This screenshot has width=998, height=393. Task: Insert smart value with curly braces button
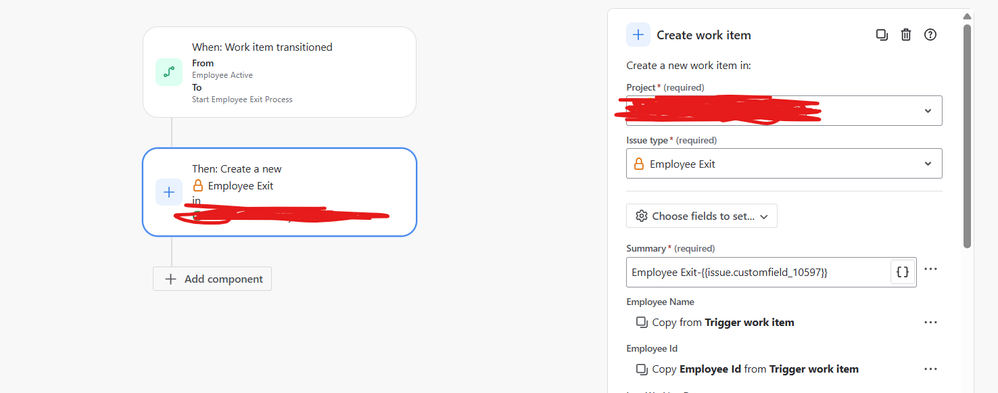pos(902,272)
